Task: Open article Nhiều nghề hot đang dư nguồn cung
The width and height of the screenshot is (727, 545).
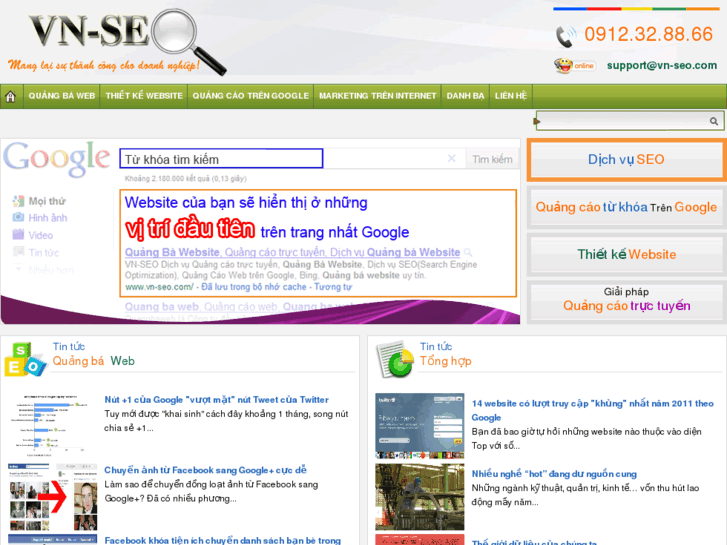Action: click(x=554, y=474)
